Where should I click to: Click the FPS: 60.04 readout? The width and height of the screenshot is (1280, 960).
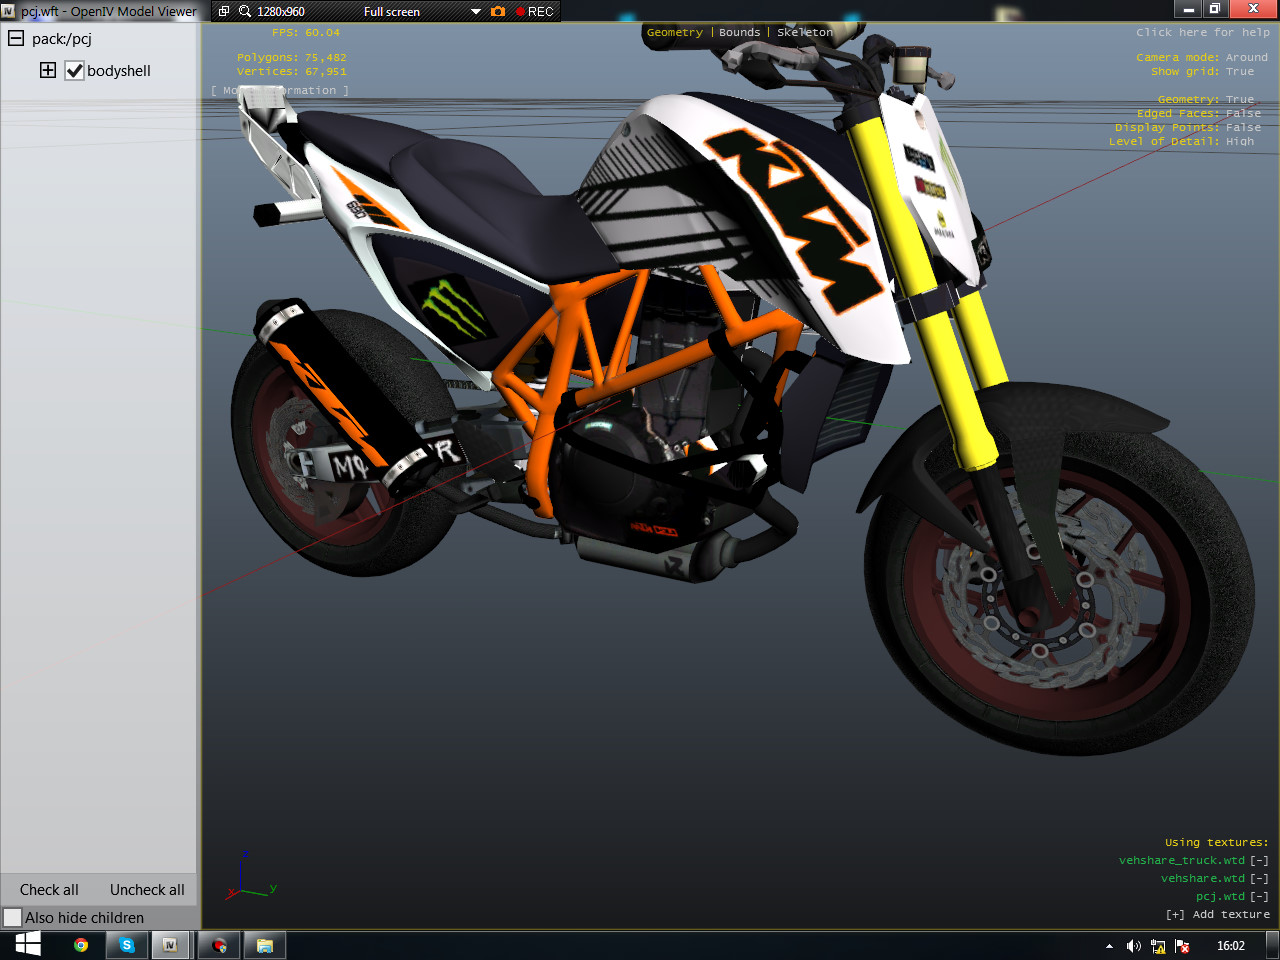point(306,33)
